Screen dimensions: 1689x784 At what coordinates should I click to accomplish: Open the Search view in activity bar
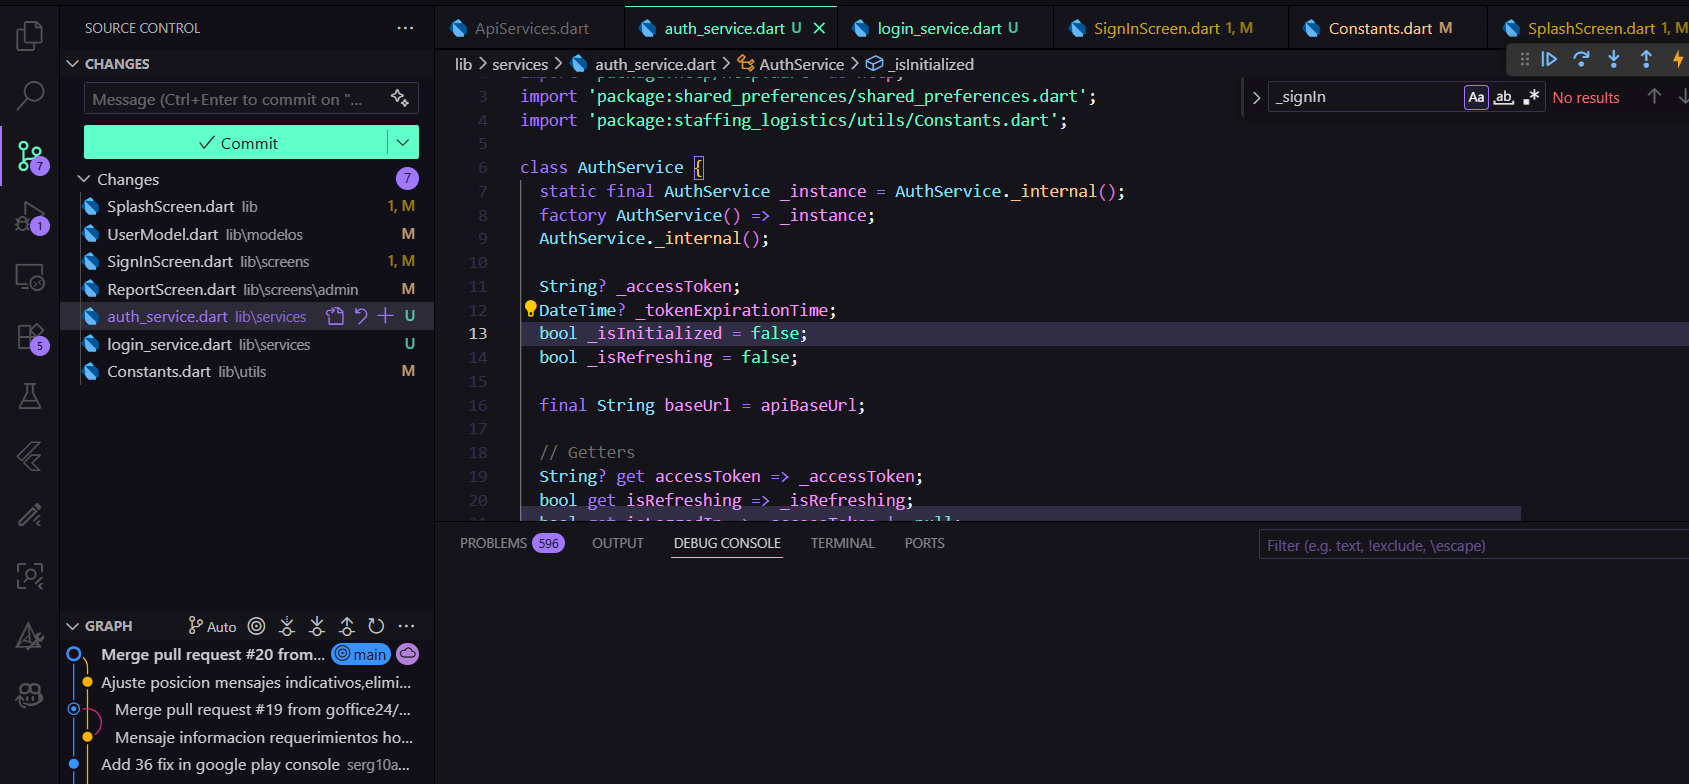pyautogui.click(x=30, y=96)
